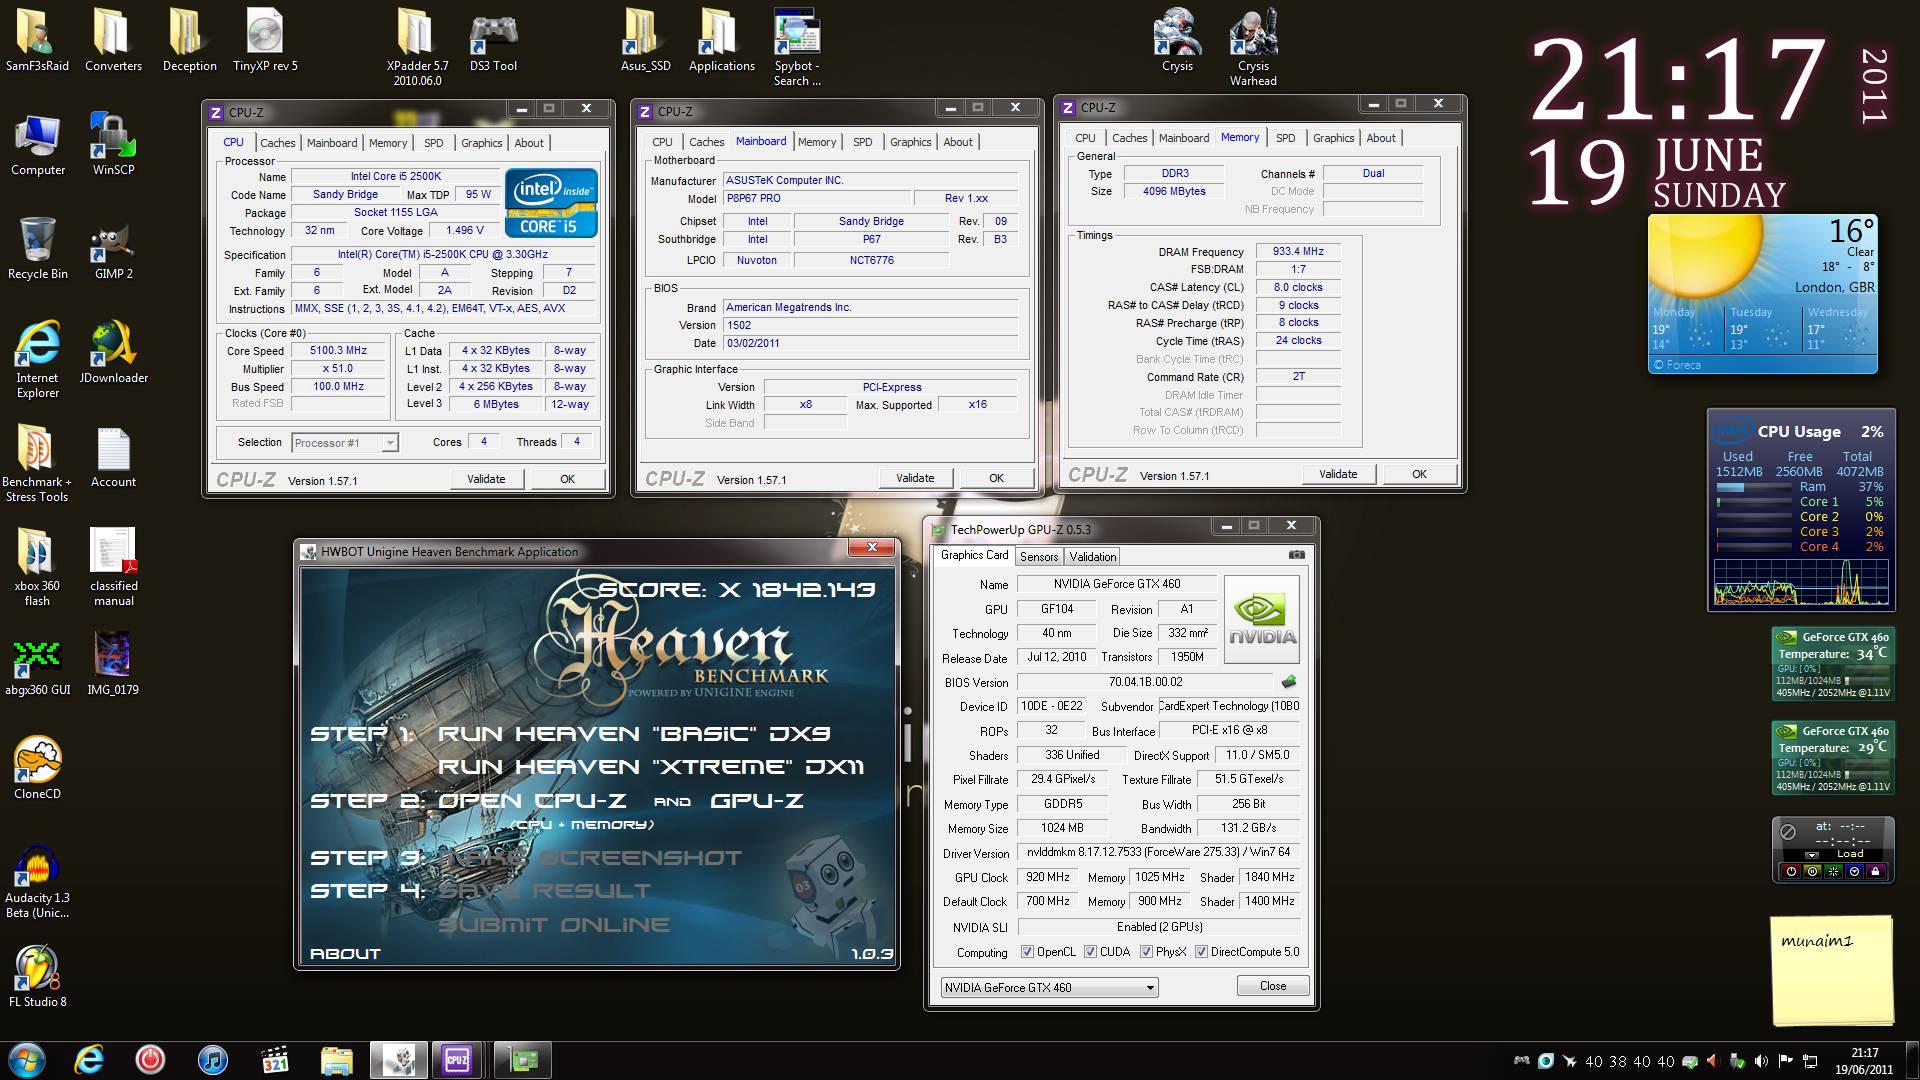Click the cancel timer circle icon on gadget
This screenshot has height=1080, width=1920.
pyautogui.click(x=1788, y=831)
